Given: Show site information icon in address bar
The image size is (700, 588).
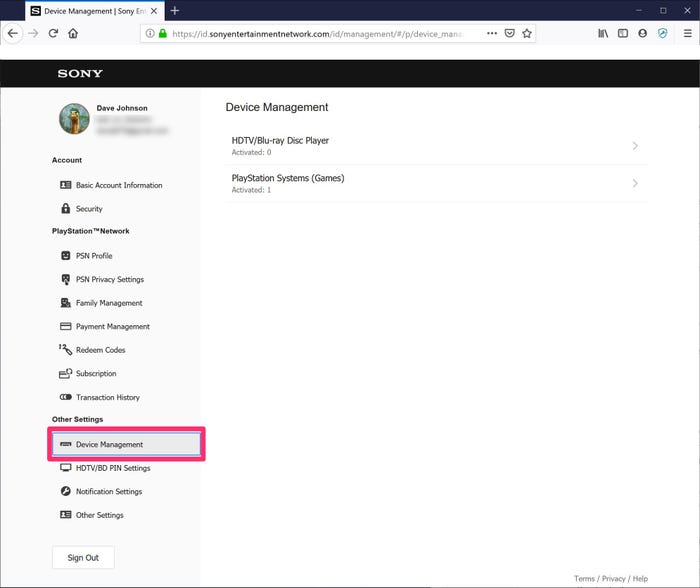Looking at the screenshot, I should (150, 33).
